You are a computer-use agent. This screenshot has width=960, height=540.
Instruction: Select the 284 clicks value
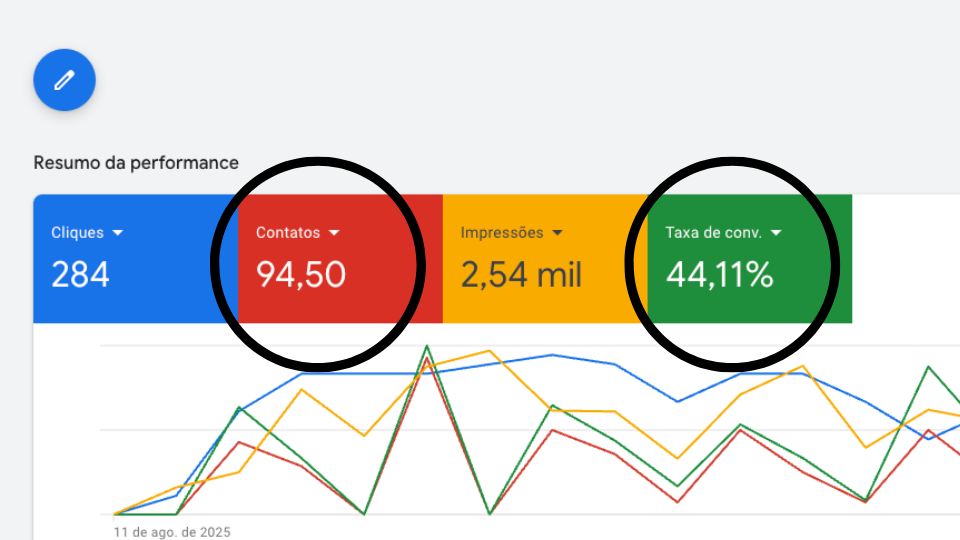click(80, 274)
